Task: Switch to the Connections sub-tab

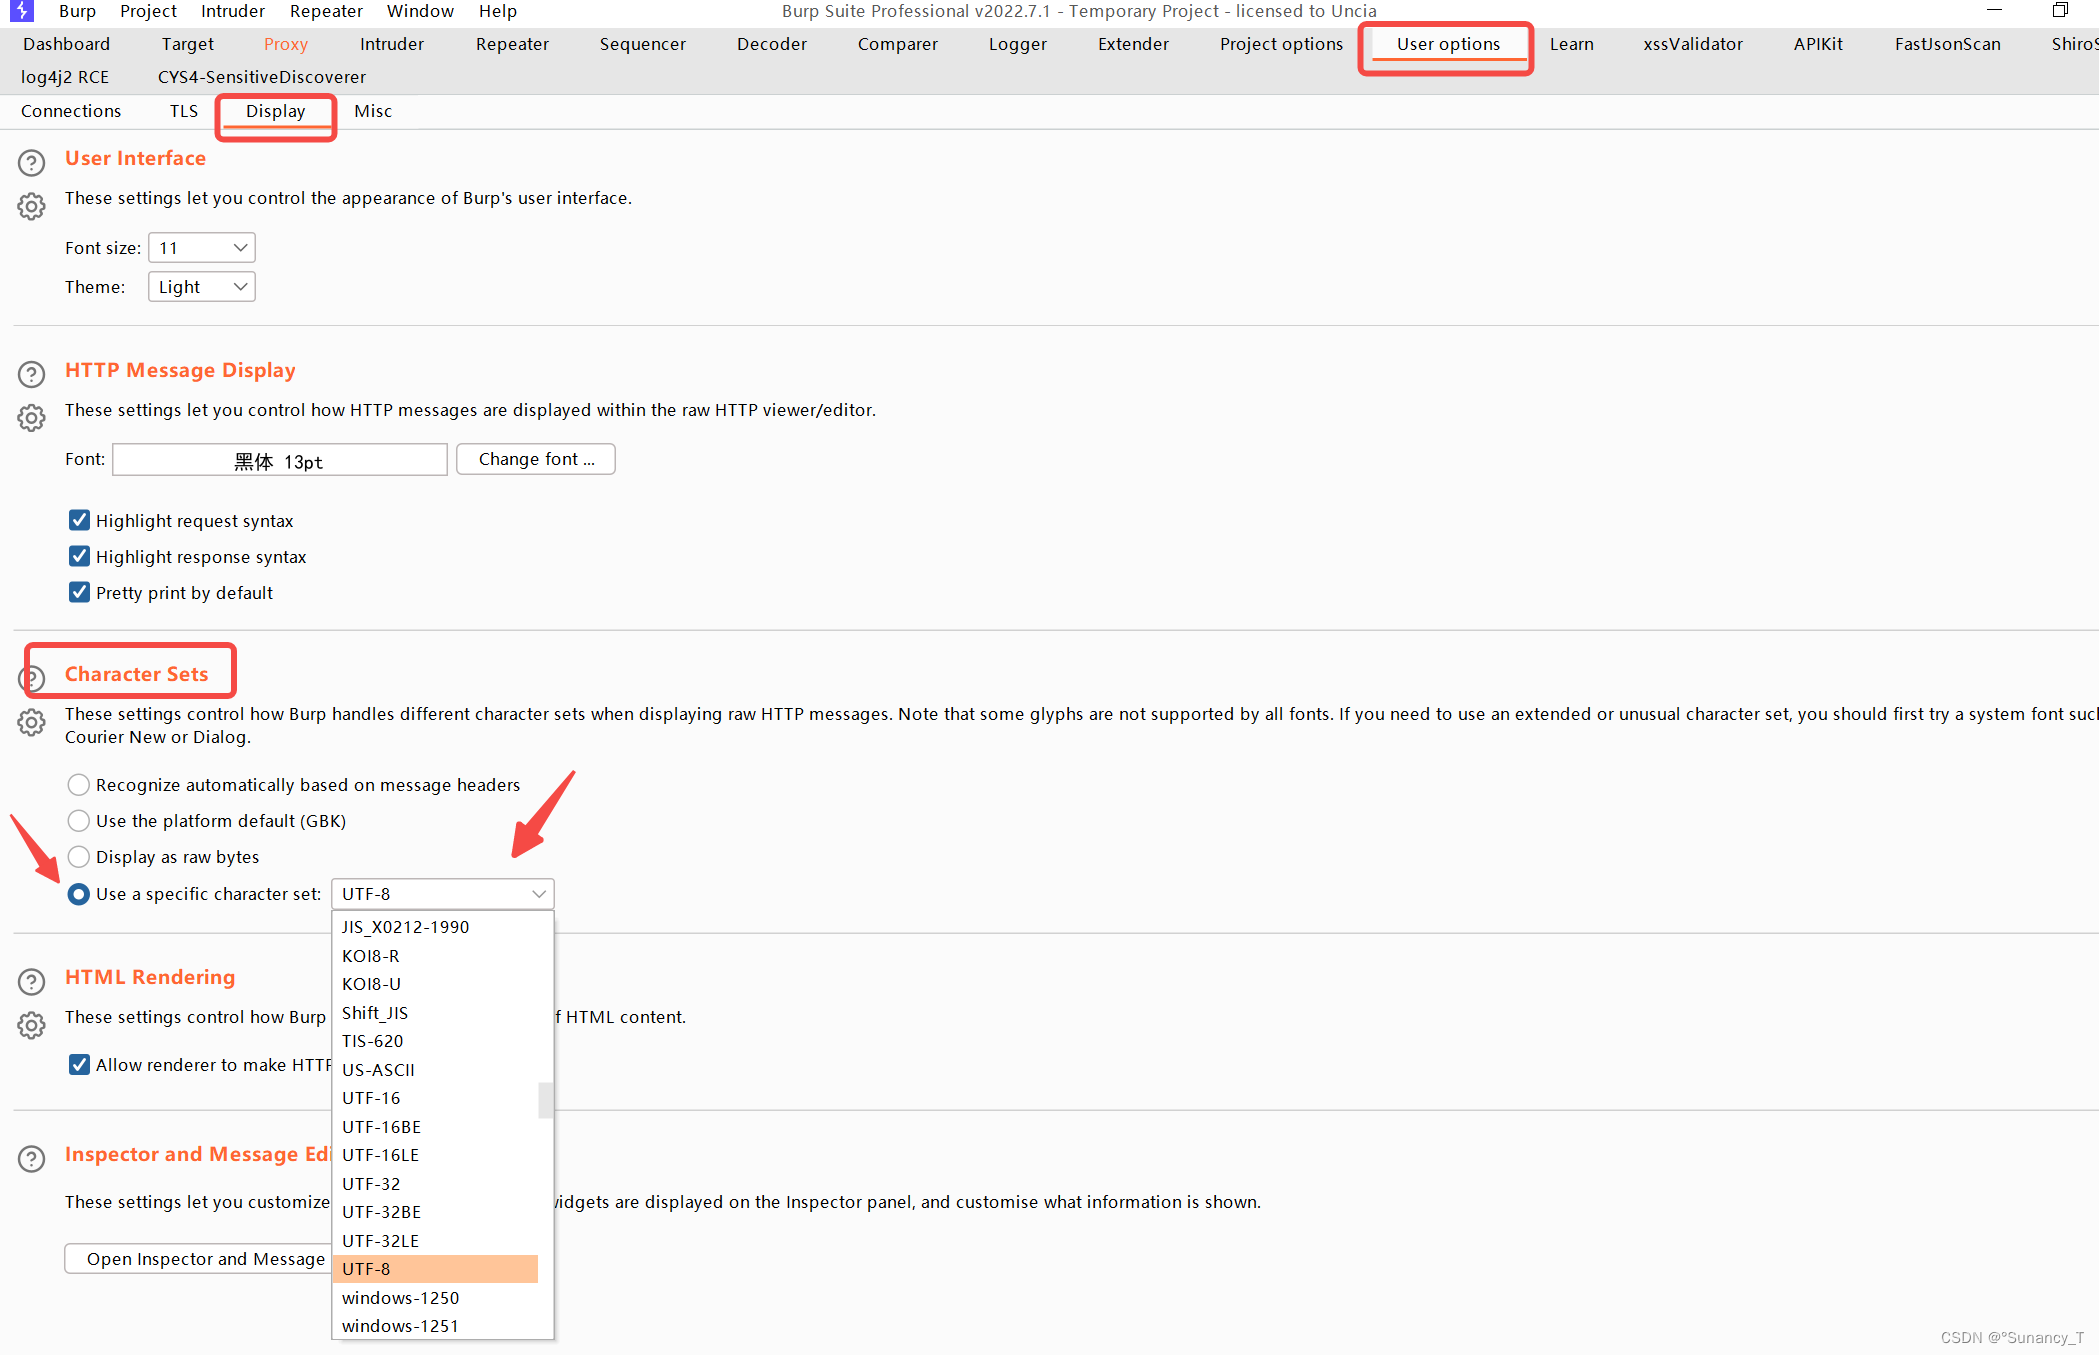Action: click(71, 111)
